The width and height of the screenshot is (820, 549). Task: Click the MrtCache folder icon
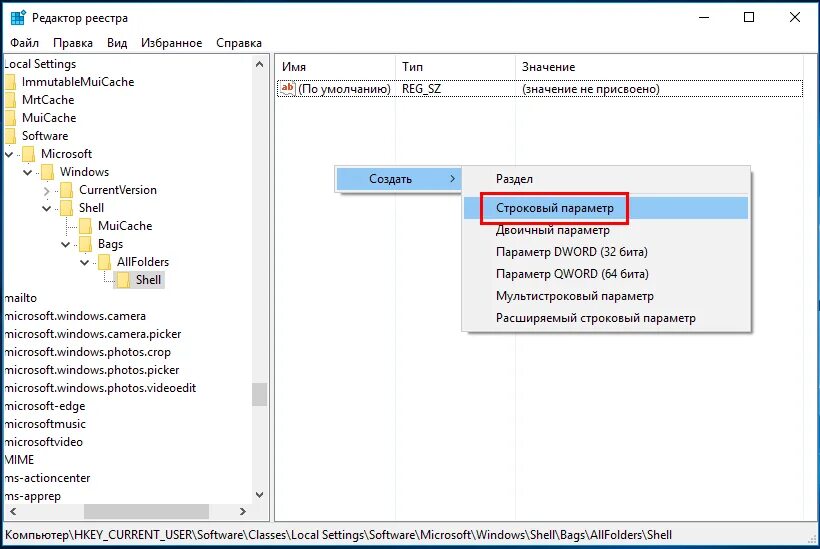[x=10, y=100]
